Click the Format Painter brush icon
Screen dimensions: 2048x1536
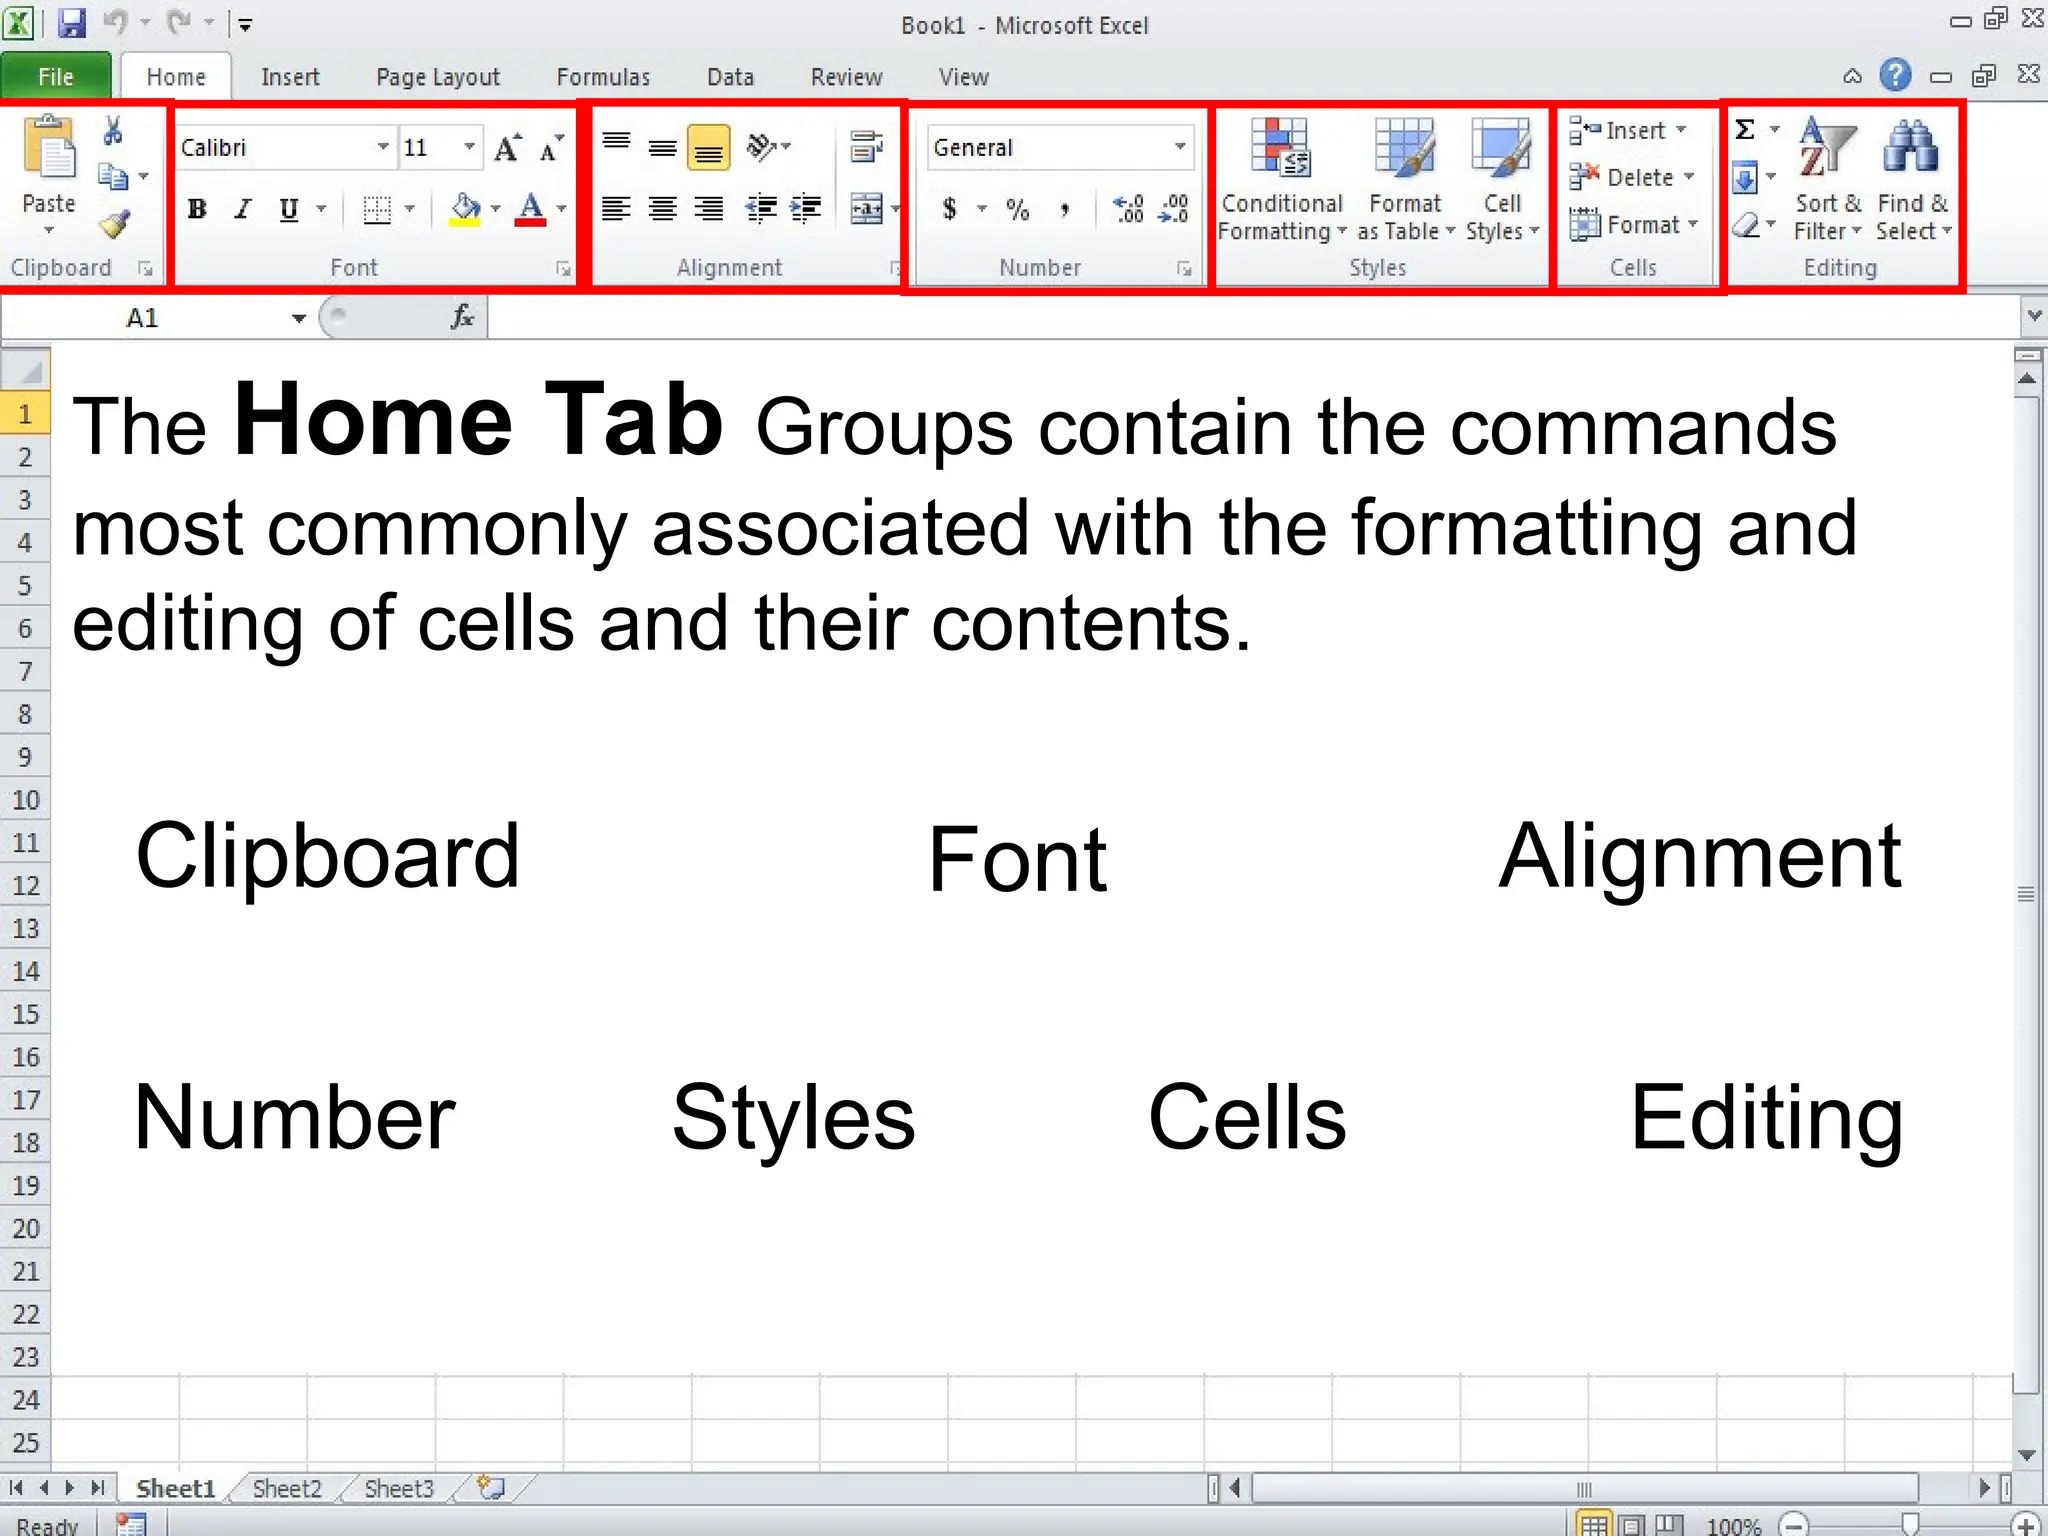coord(114,224)
